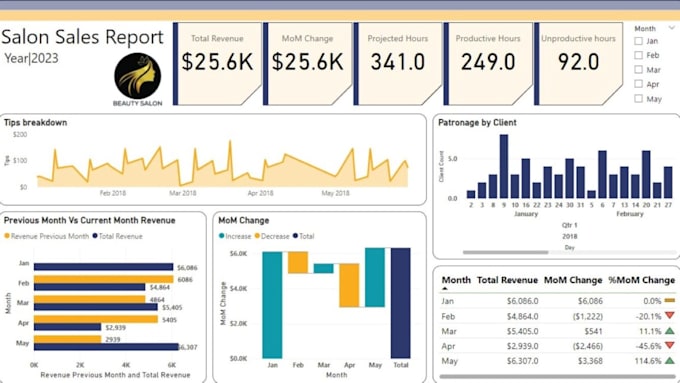Click the Jan Total Revenue bar labeled $6,086
This screenshot has width=680, height=383.
(103, 267)
